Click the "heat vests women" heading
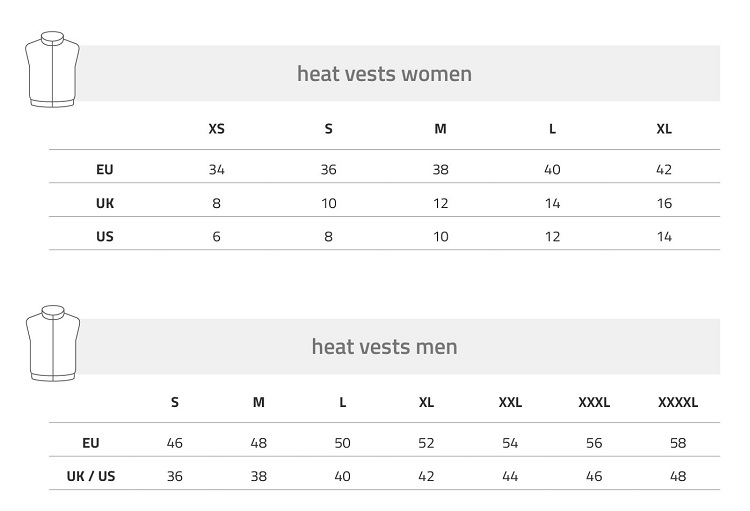 point(384,74)
